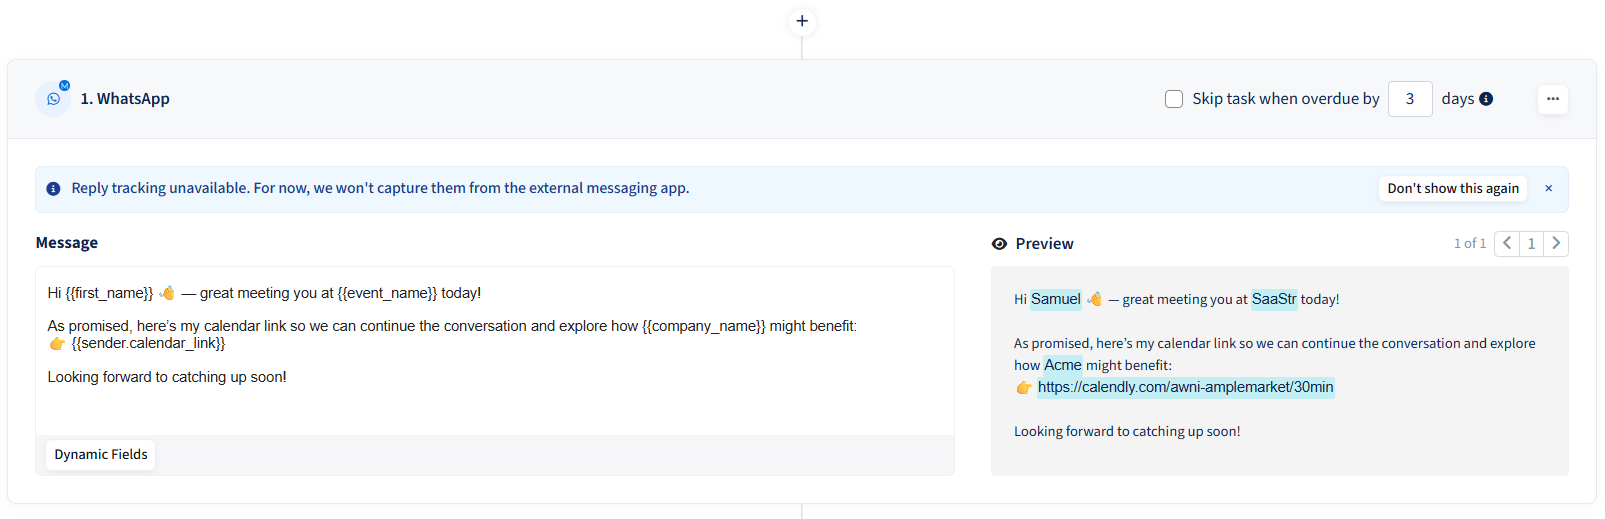Image resolution: width=1605 pixels, height=519 pixels.
Task: Click the highlighted Samuel name in preview
Action: [x=1055, y=299]
